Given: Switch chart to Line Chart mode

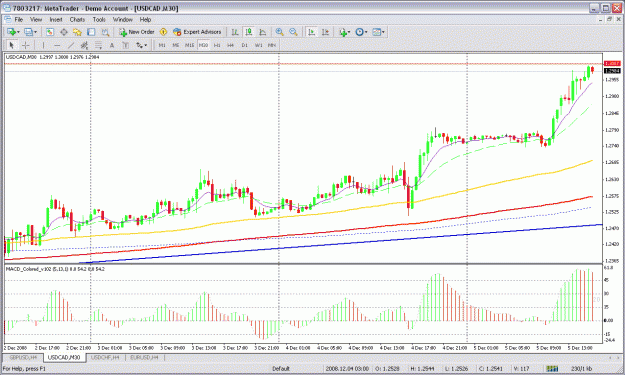Looking at the screenshot, I should pyautogui.click(x=263, y=32).
